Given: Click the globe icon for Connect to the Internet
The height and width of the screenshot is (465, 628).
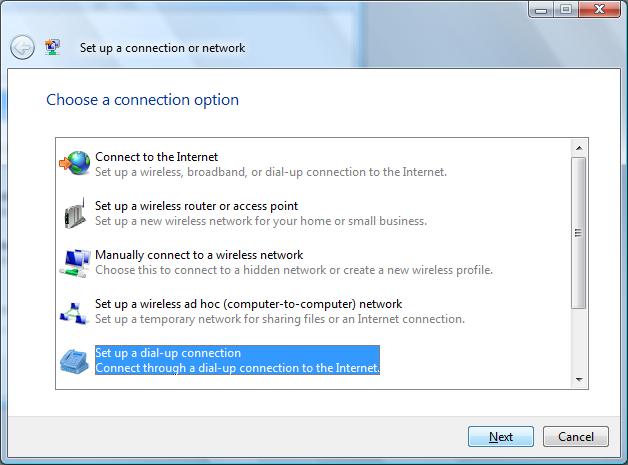Looking at the screenshot, I should (75, 163).
